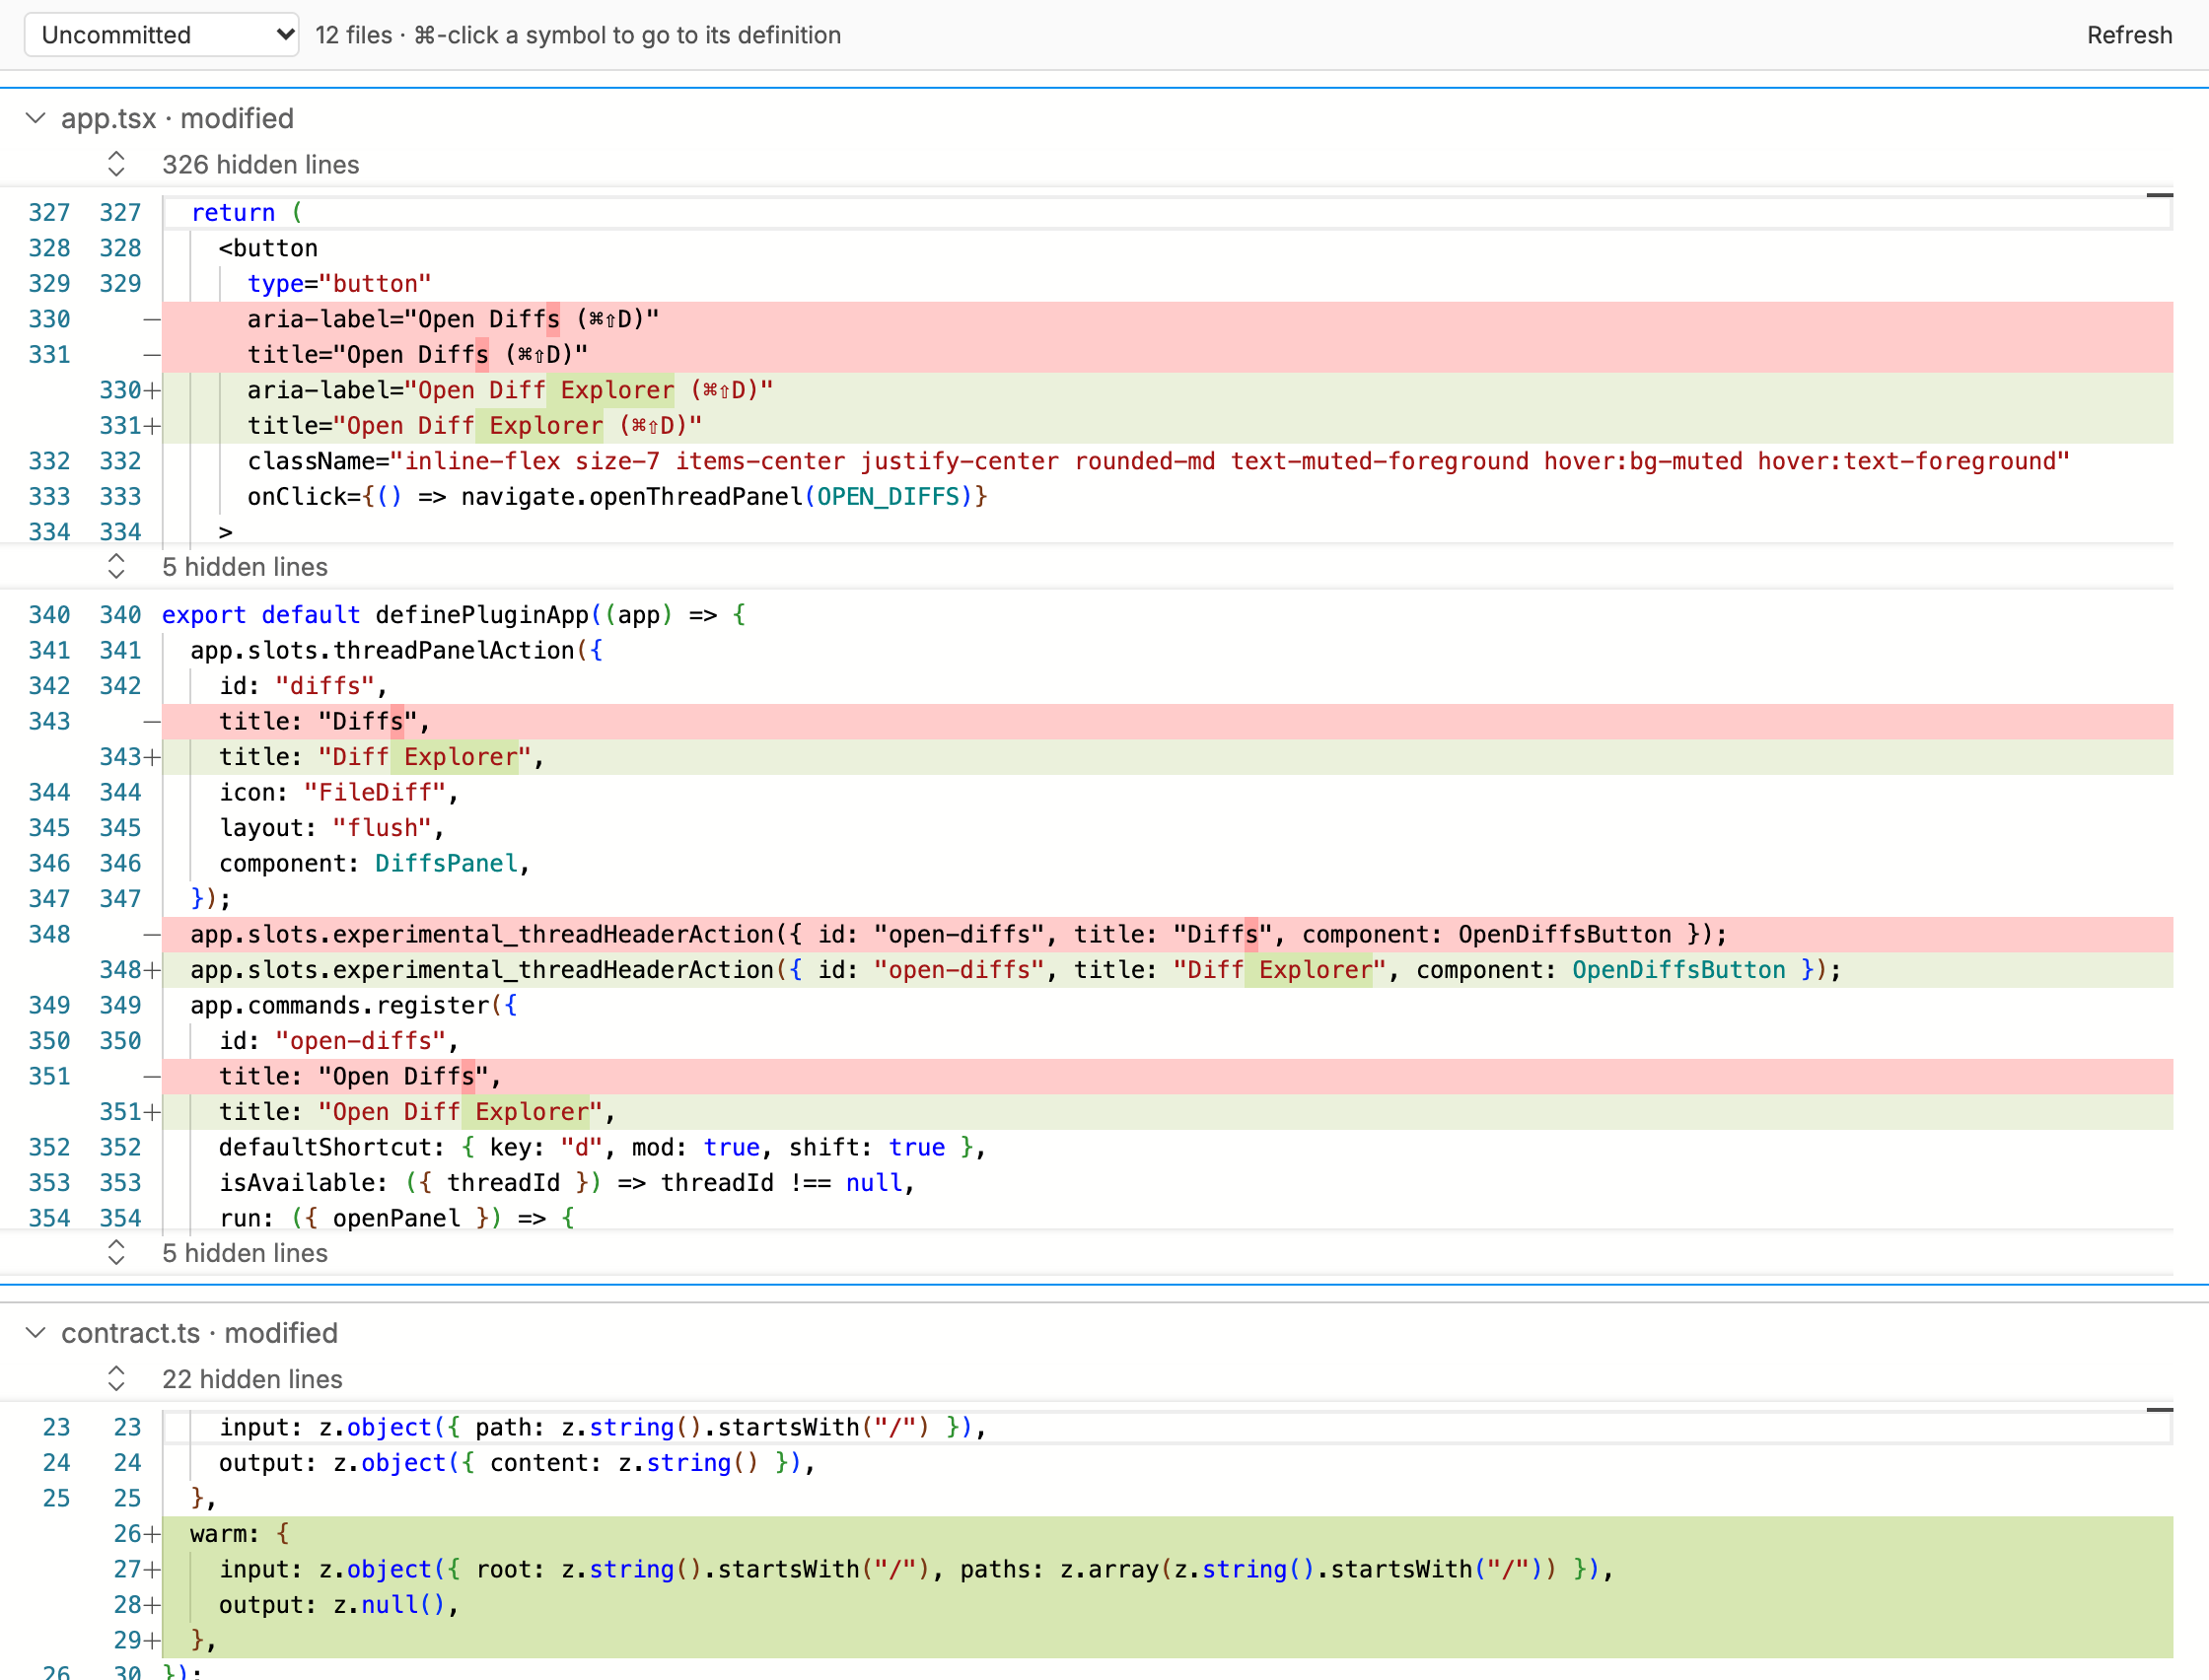
Task: Click the Refresh button
Action: [x=2129, y=35]
